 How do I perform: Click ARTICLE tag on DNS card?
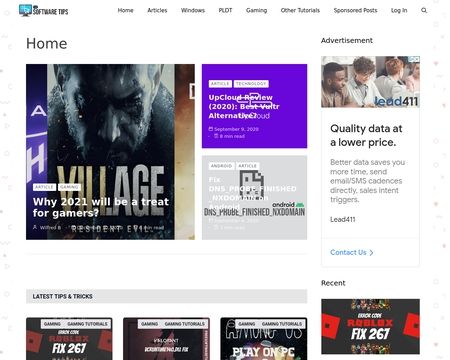248,166
